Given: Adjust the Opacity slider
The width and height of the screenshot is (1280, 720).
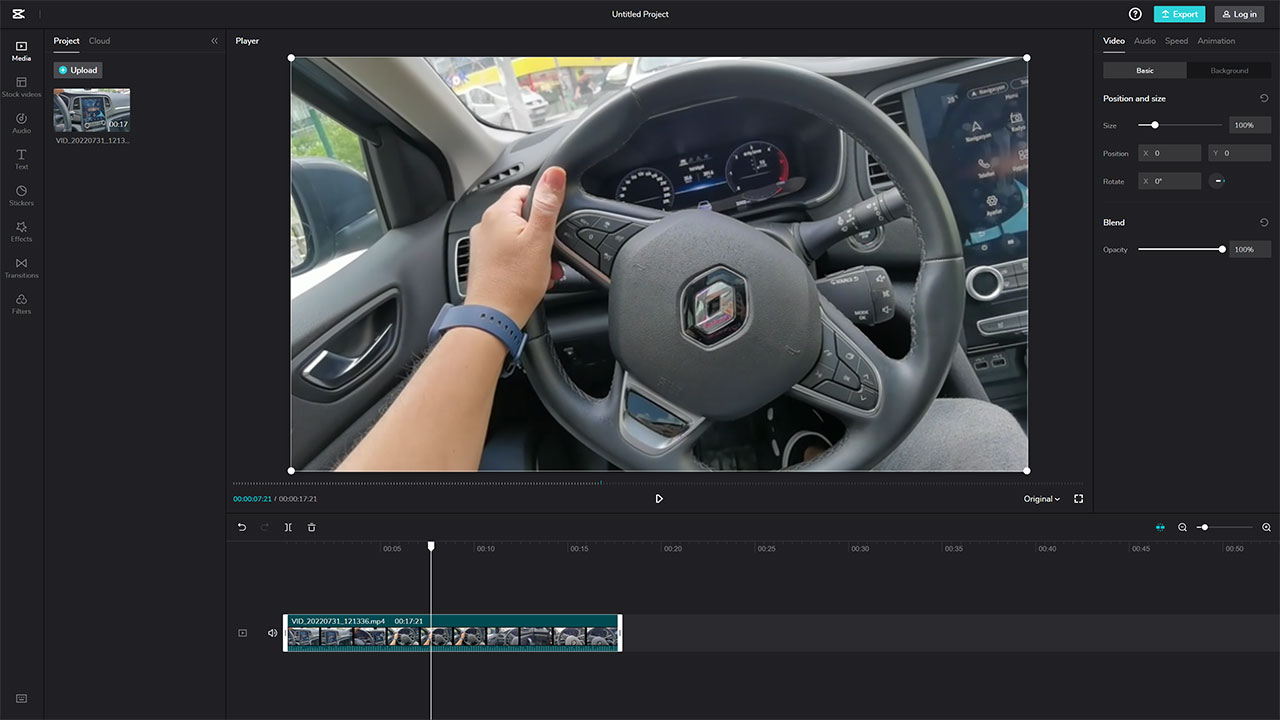Looking at the screenshot, I should pos(1180,249).
